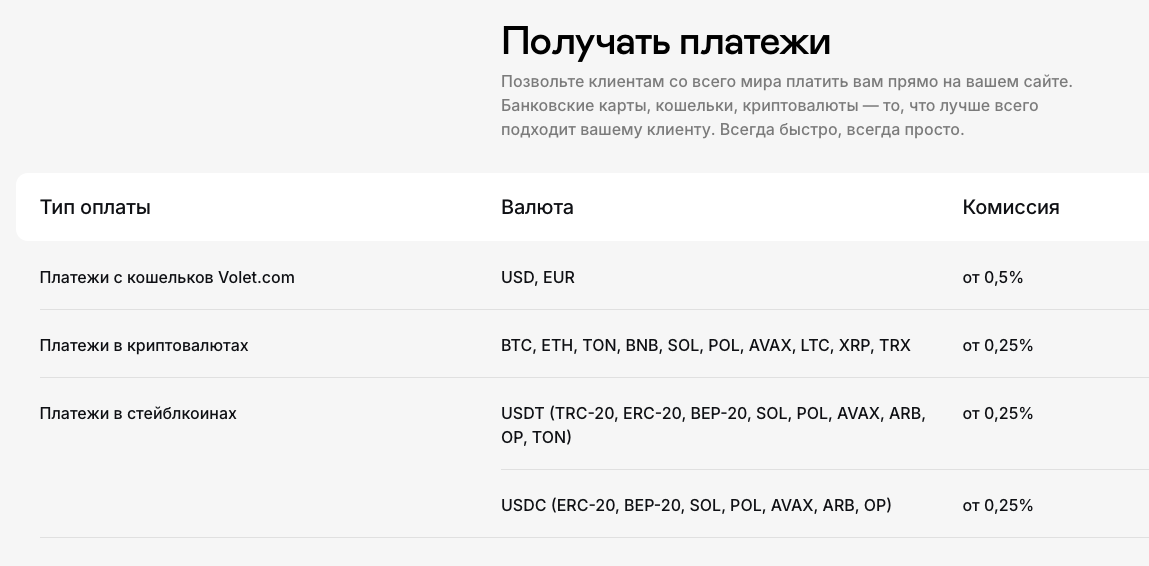Click the "USD, EUR" currency cell

click(x=538, y=278)
